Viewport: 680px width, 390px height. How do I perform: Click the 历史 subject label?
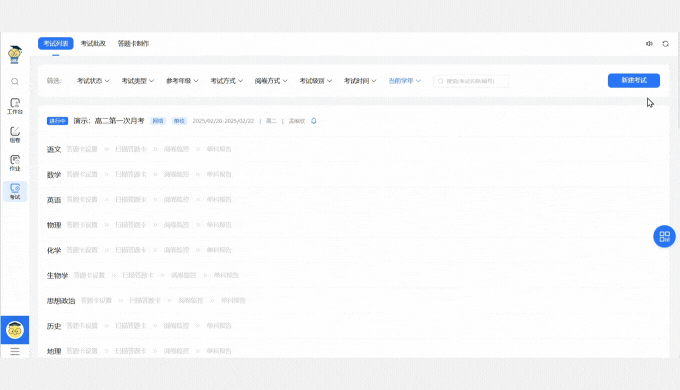point(54,326)
